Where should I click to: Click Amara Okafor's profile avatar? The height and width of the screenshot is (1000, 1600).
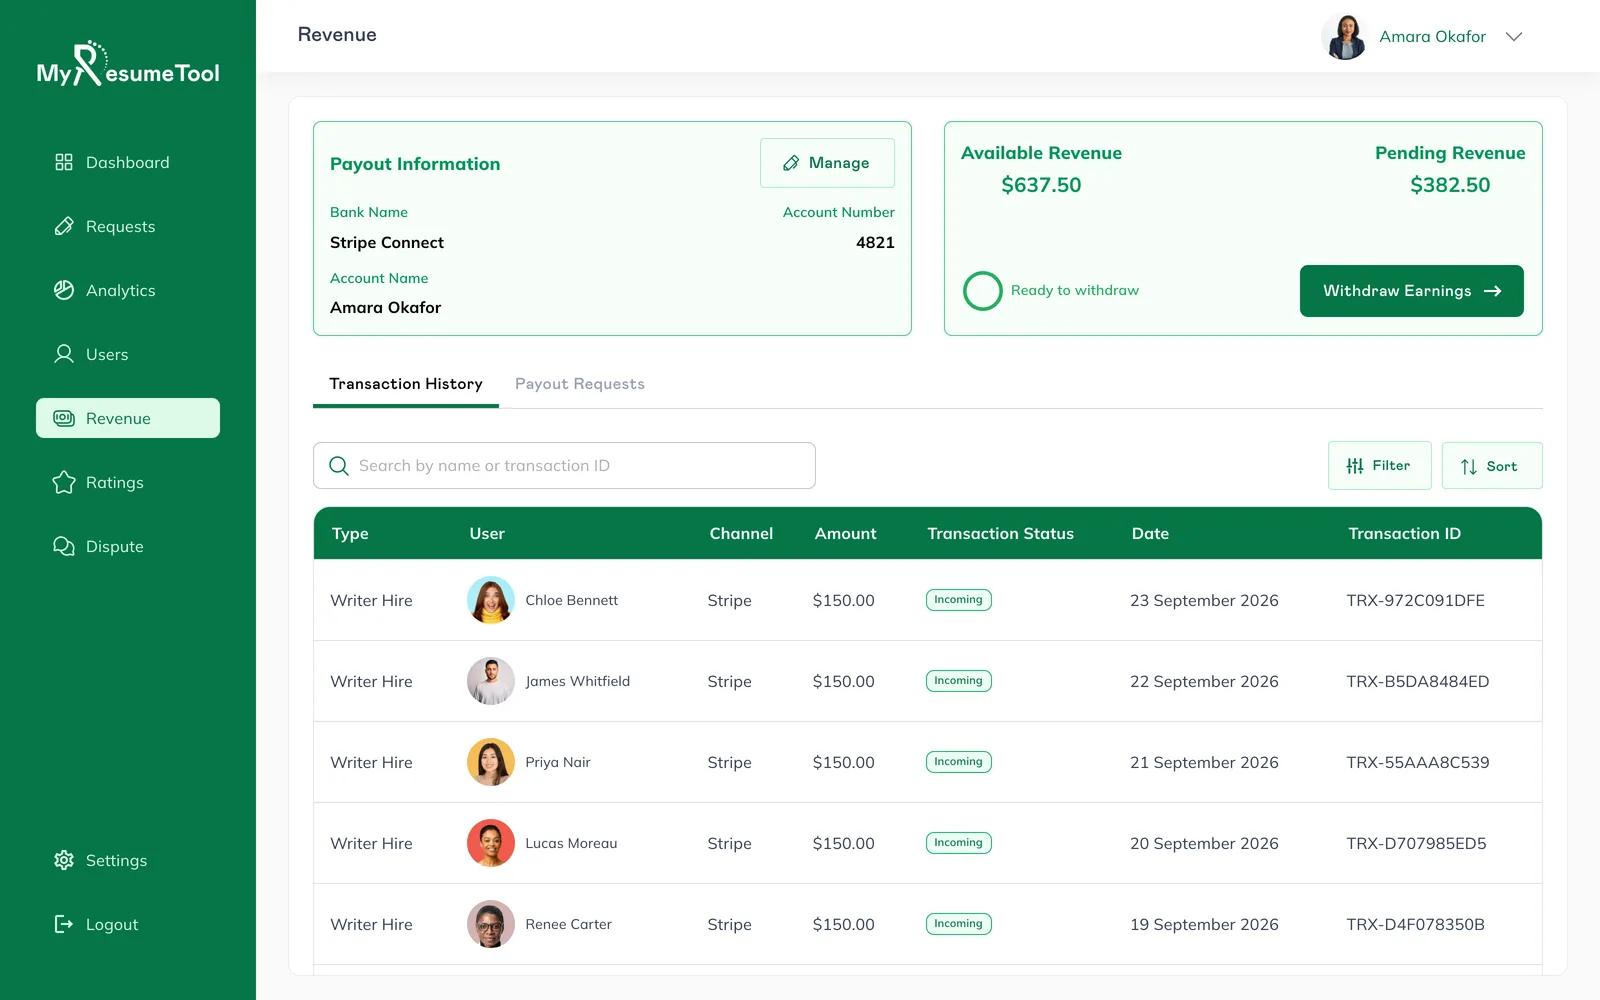pos(1345,37)
